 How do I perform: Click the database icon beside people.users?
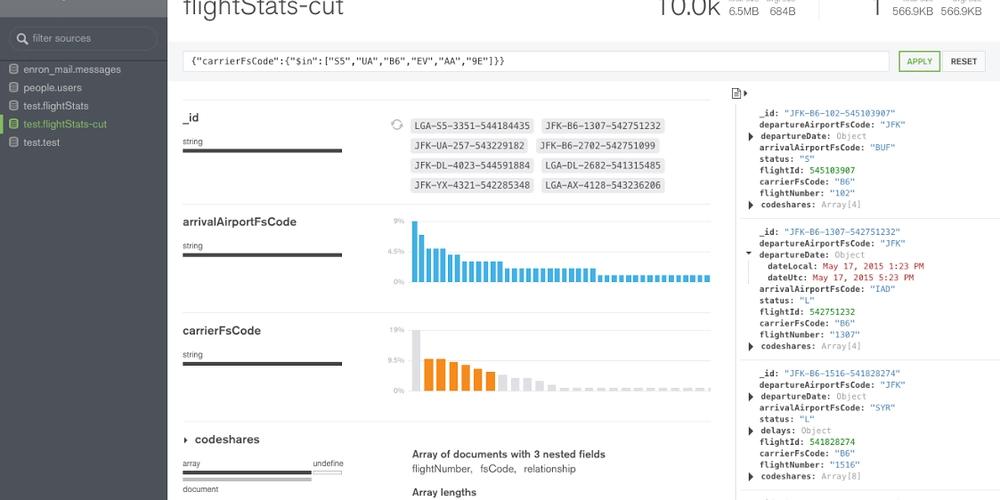[x=13, y=87]
